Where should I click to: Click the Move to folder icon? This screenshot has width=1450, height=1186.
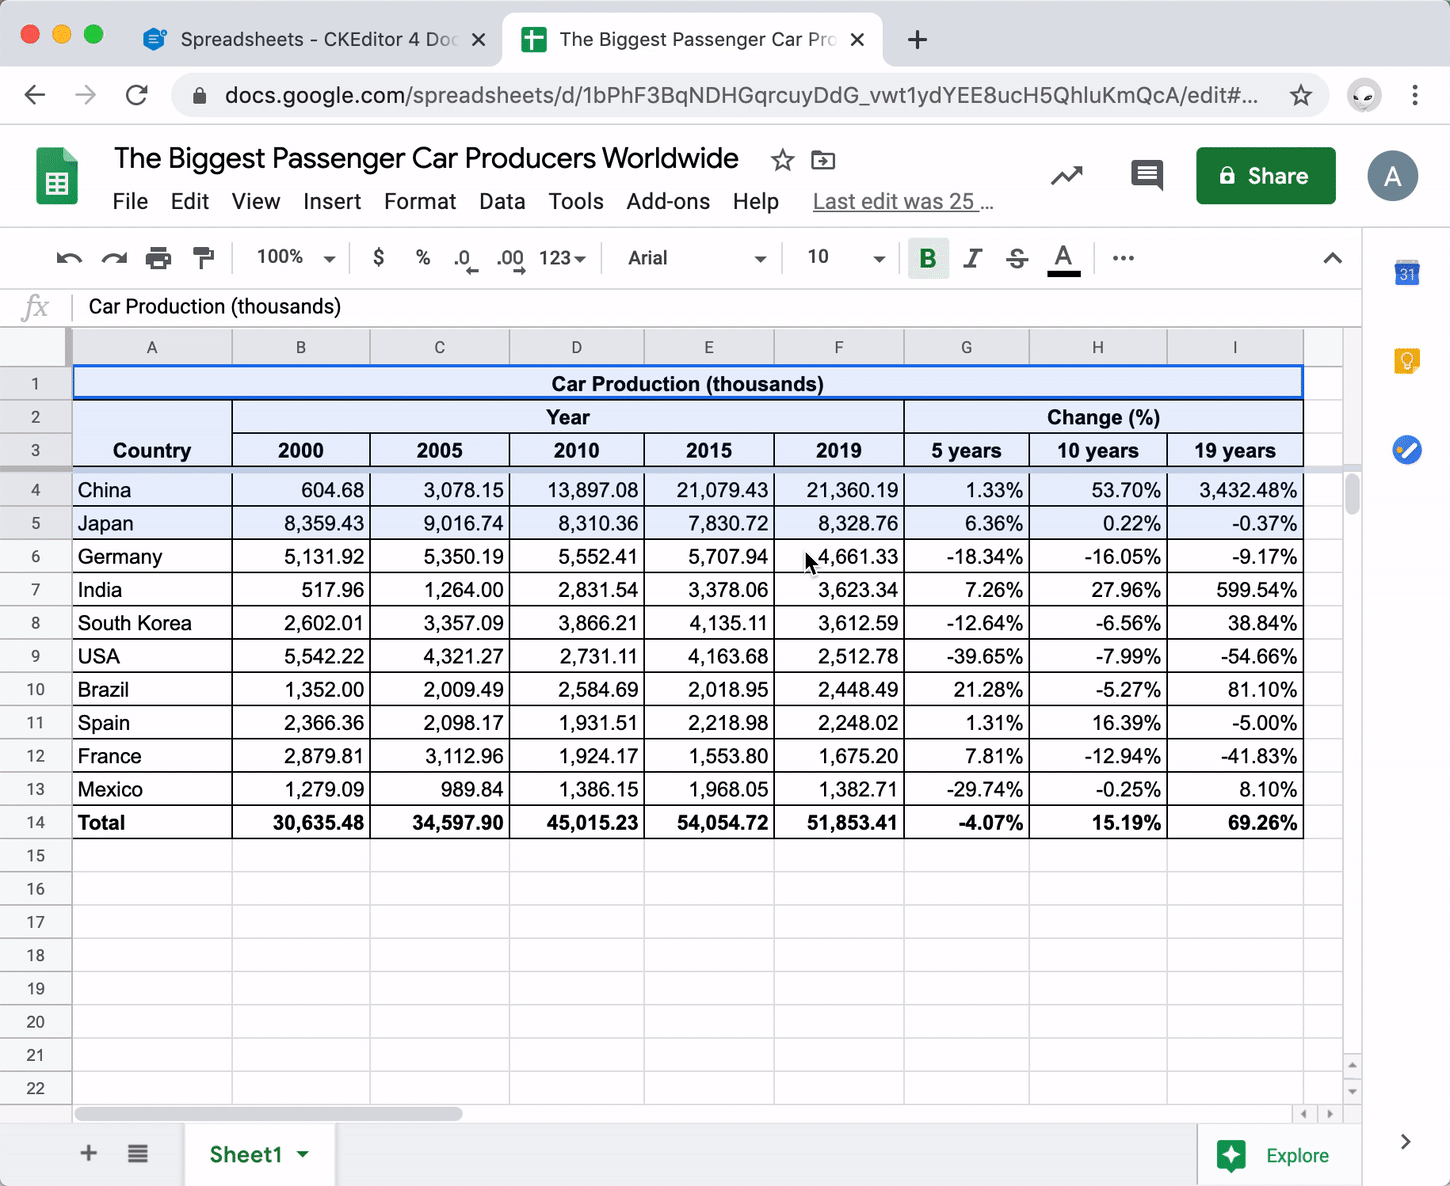coord(823,160)
